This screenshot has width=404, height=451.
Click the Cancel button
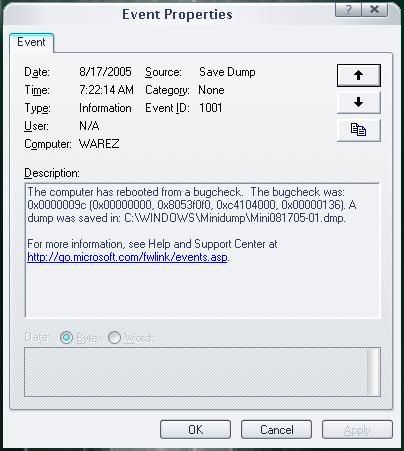click(x=277, y=430)
